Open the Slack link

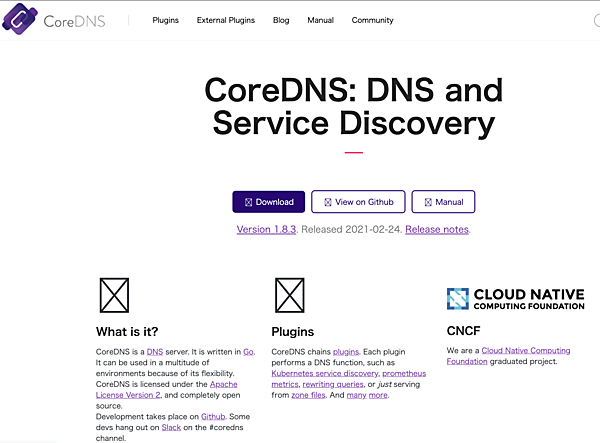(171, 427)
